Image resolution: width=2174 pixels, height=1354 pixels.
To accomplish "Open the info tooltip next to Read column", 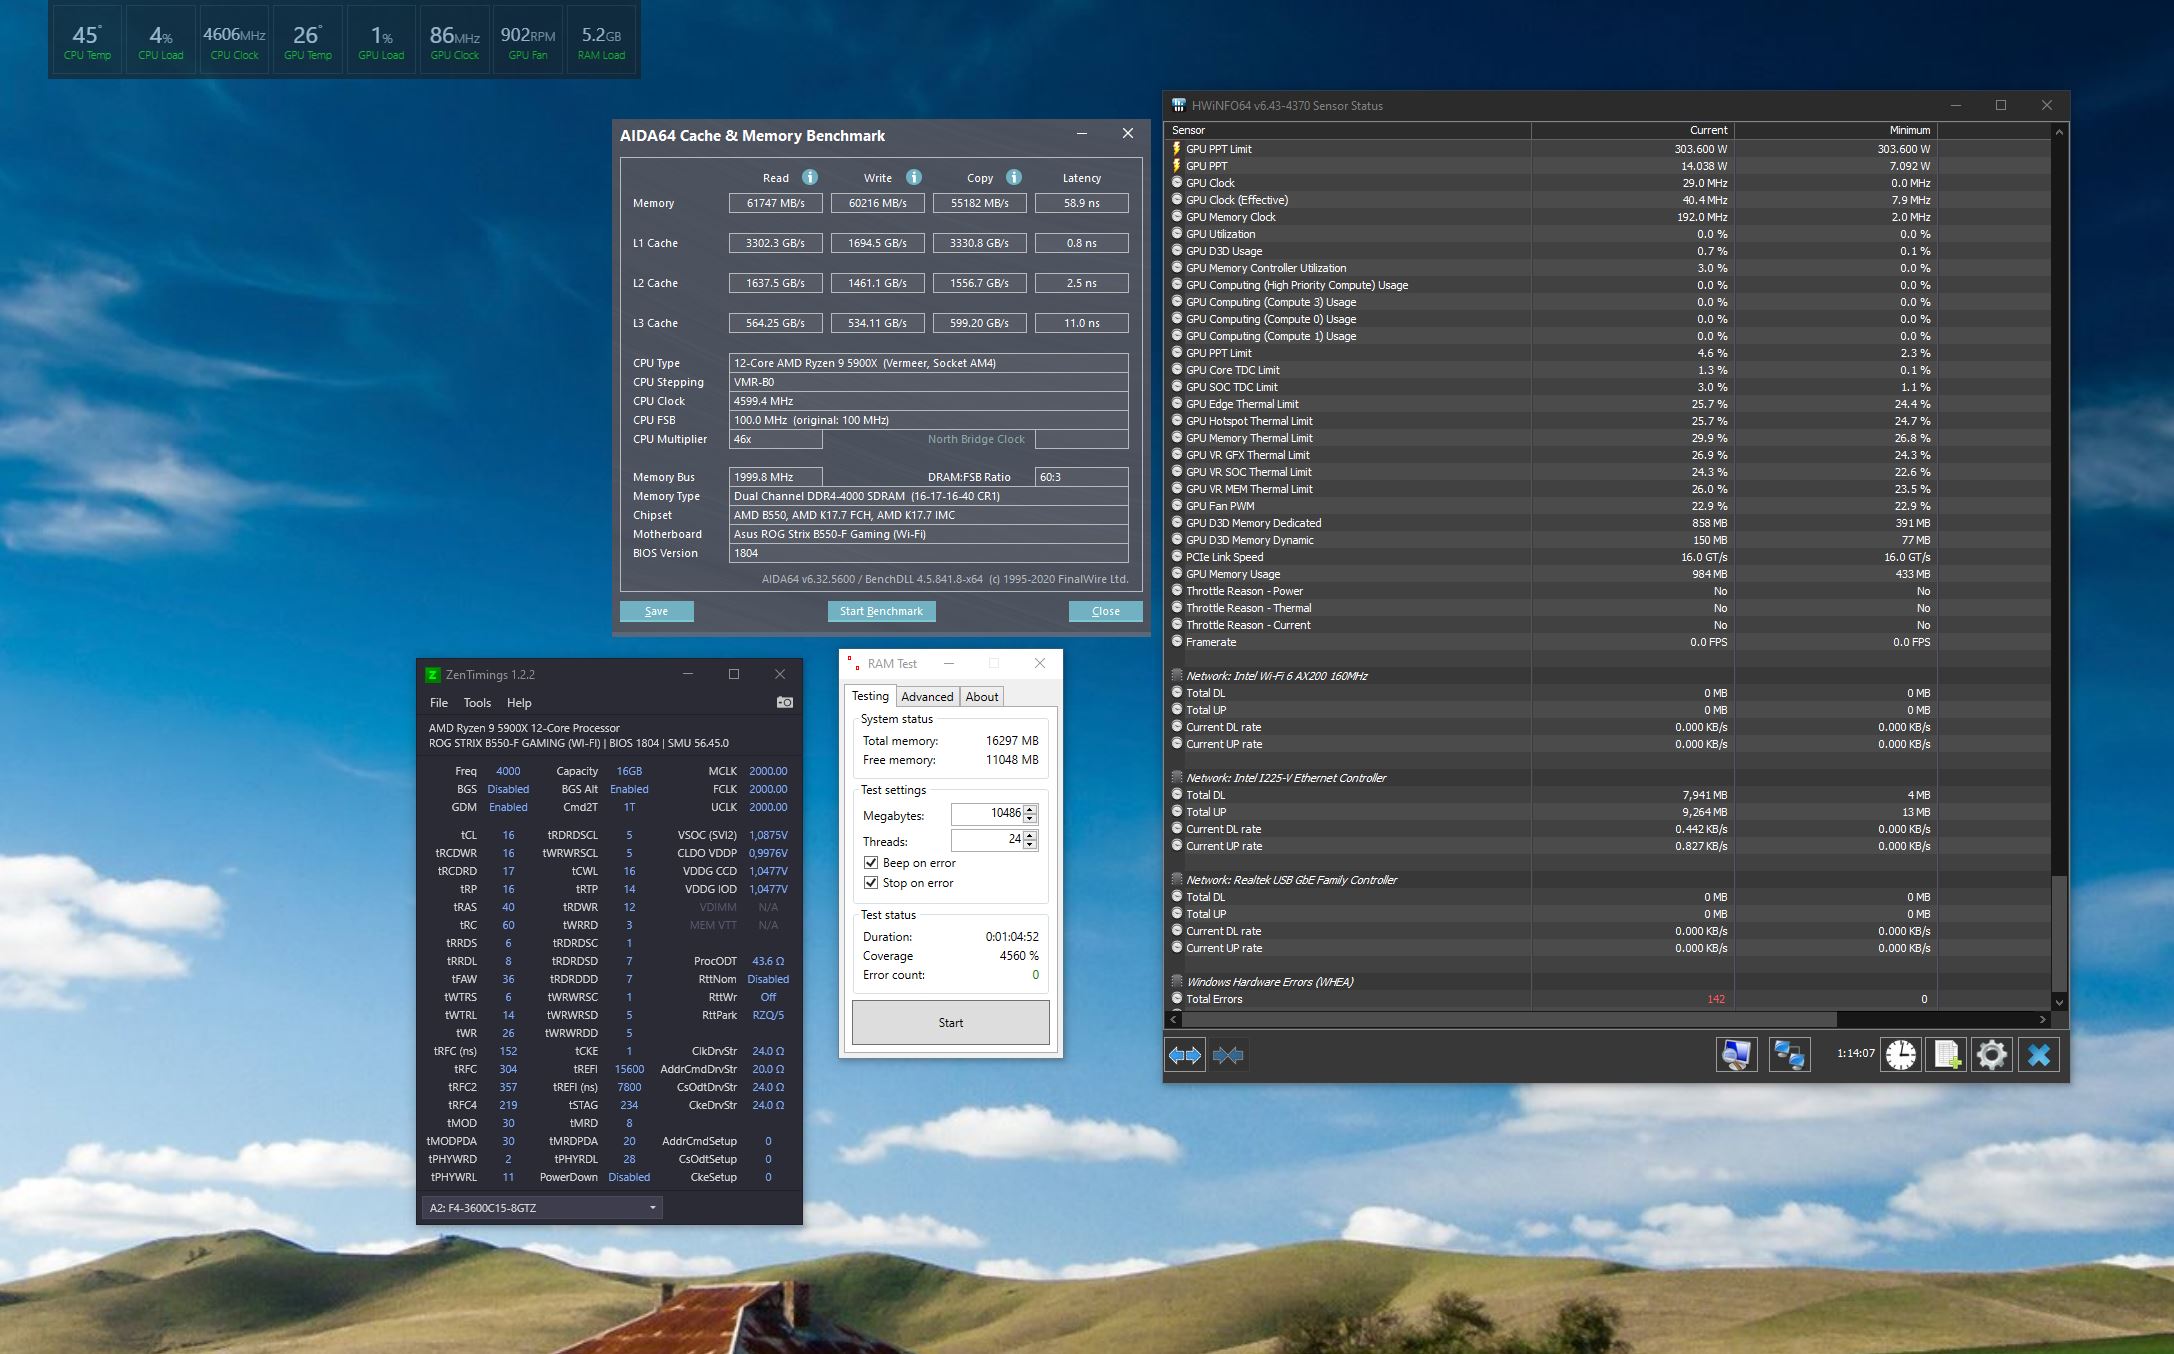I will pos(808,177).
